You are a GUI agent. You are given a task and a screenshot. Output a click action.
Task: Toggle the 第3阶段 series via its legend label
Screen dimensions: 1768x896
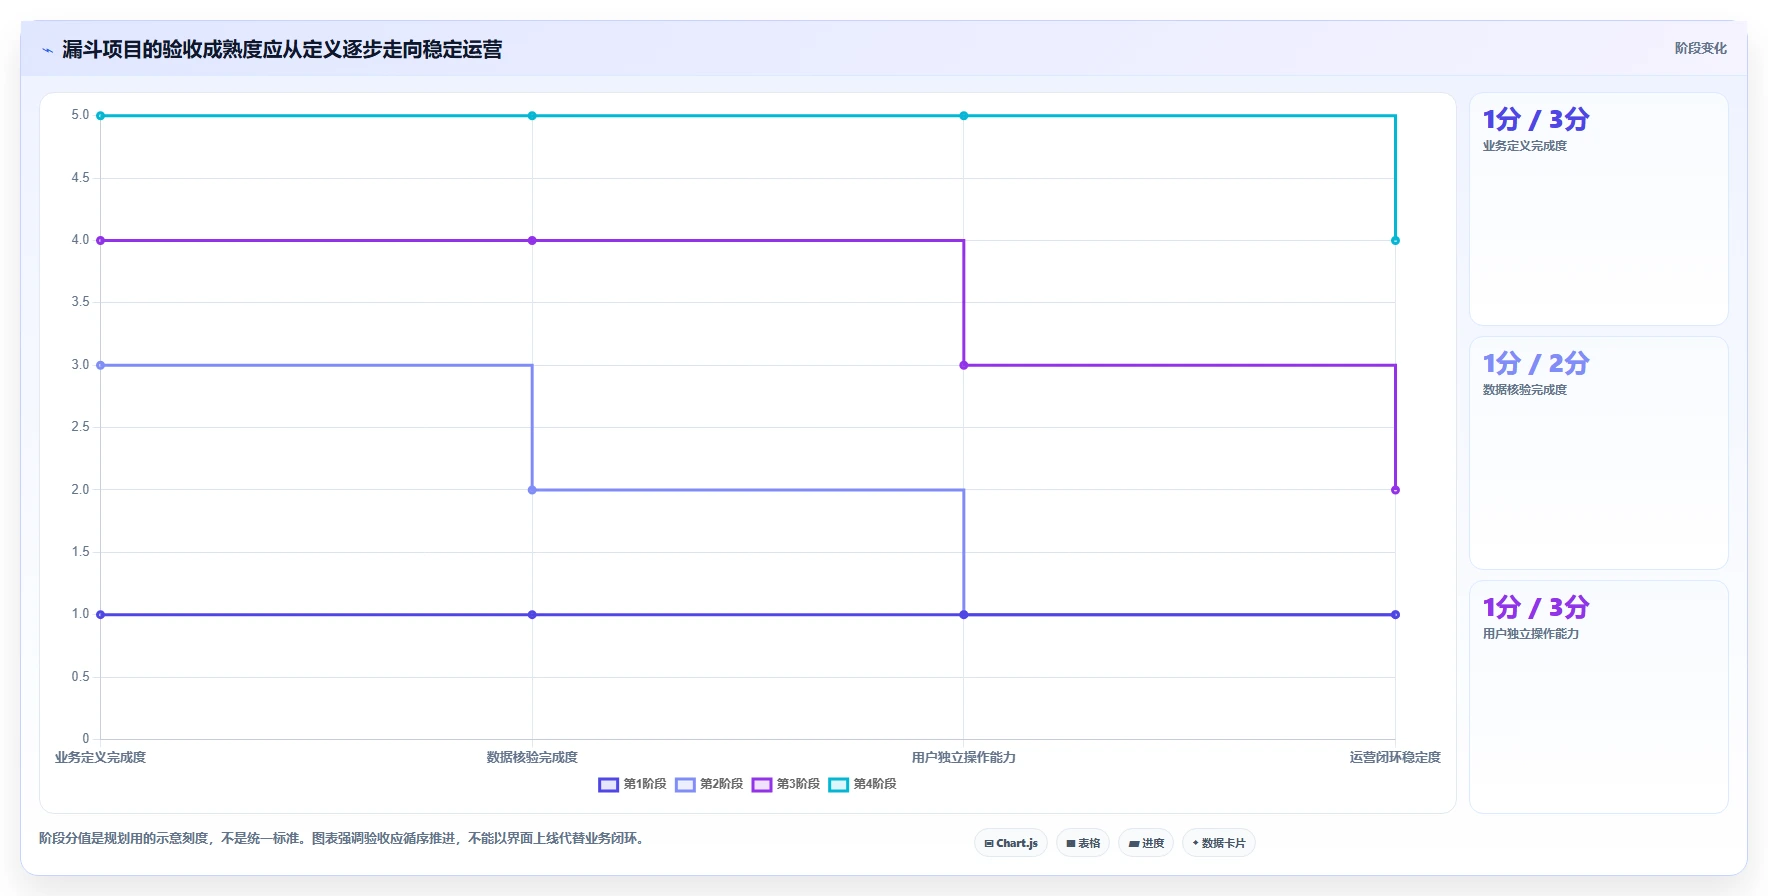pyautogui.click(x=798, y=784)
